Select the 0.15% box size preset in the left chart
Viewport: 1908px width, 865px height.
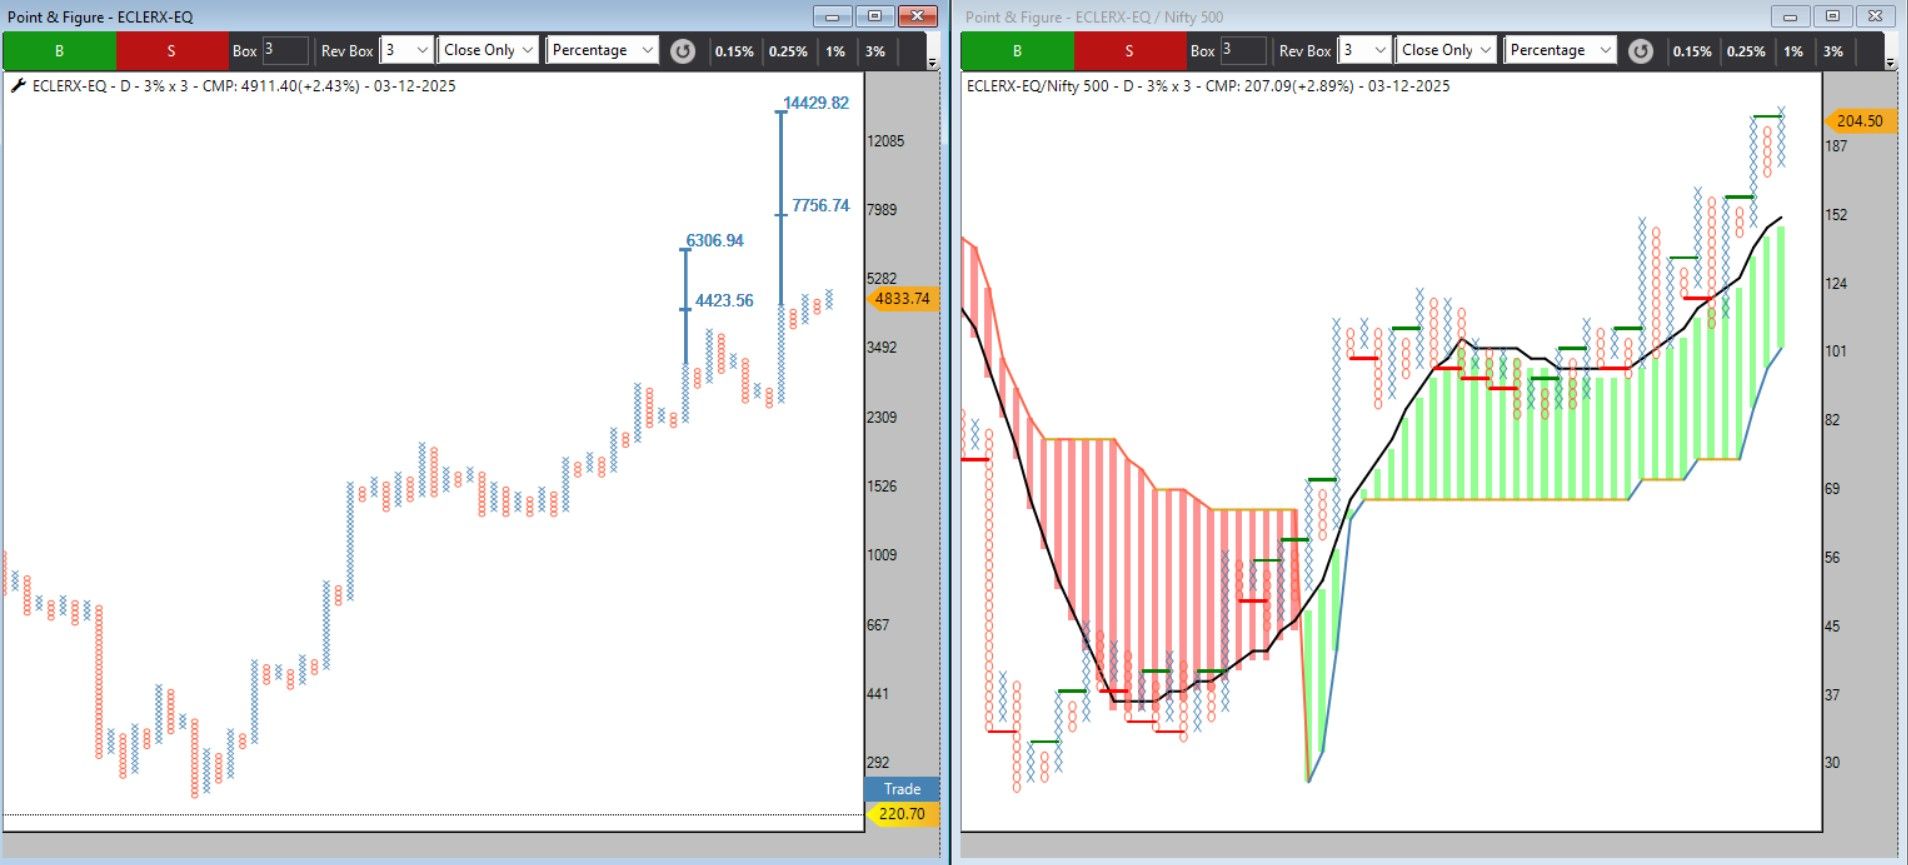pos(734,51)
